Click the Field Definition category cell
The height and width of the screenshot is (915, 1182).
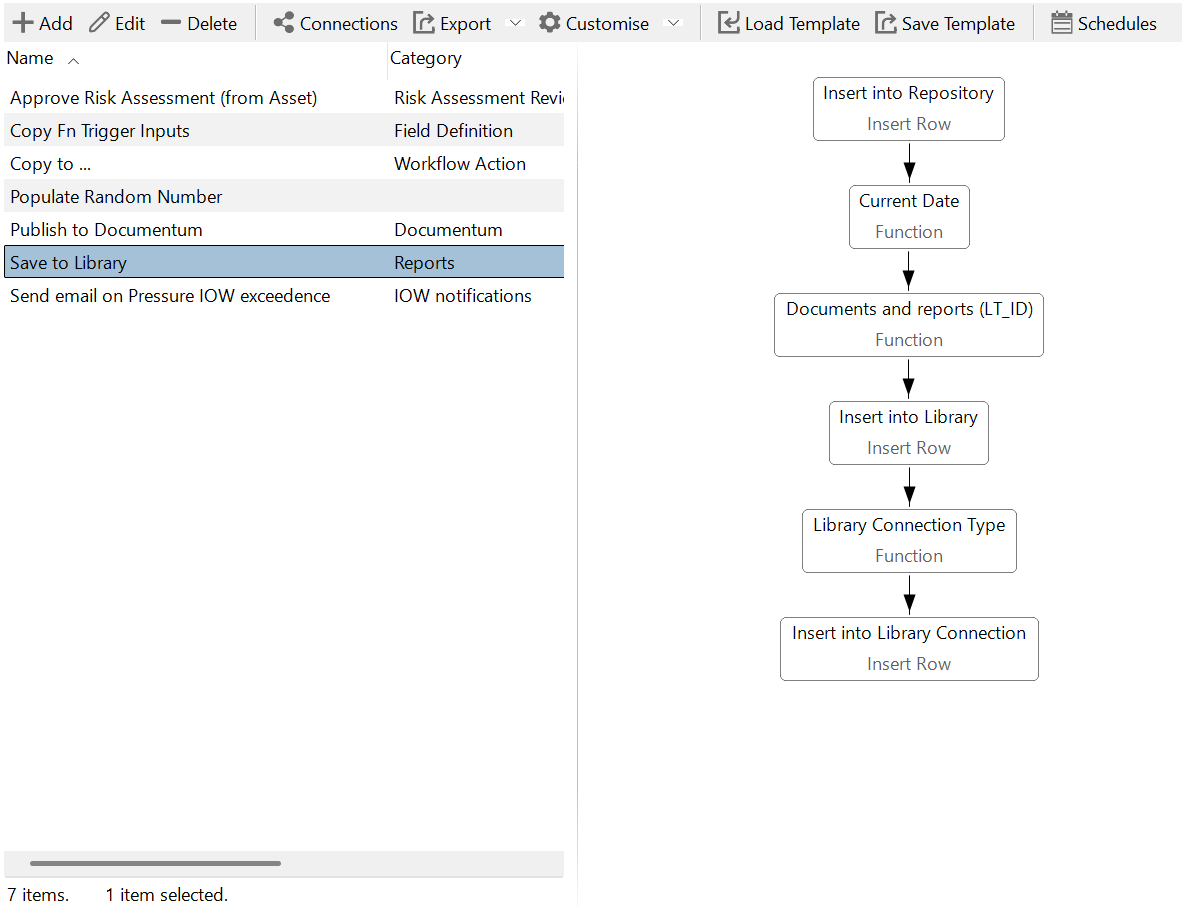click(453, 130)
